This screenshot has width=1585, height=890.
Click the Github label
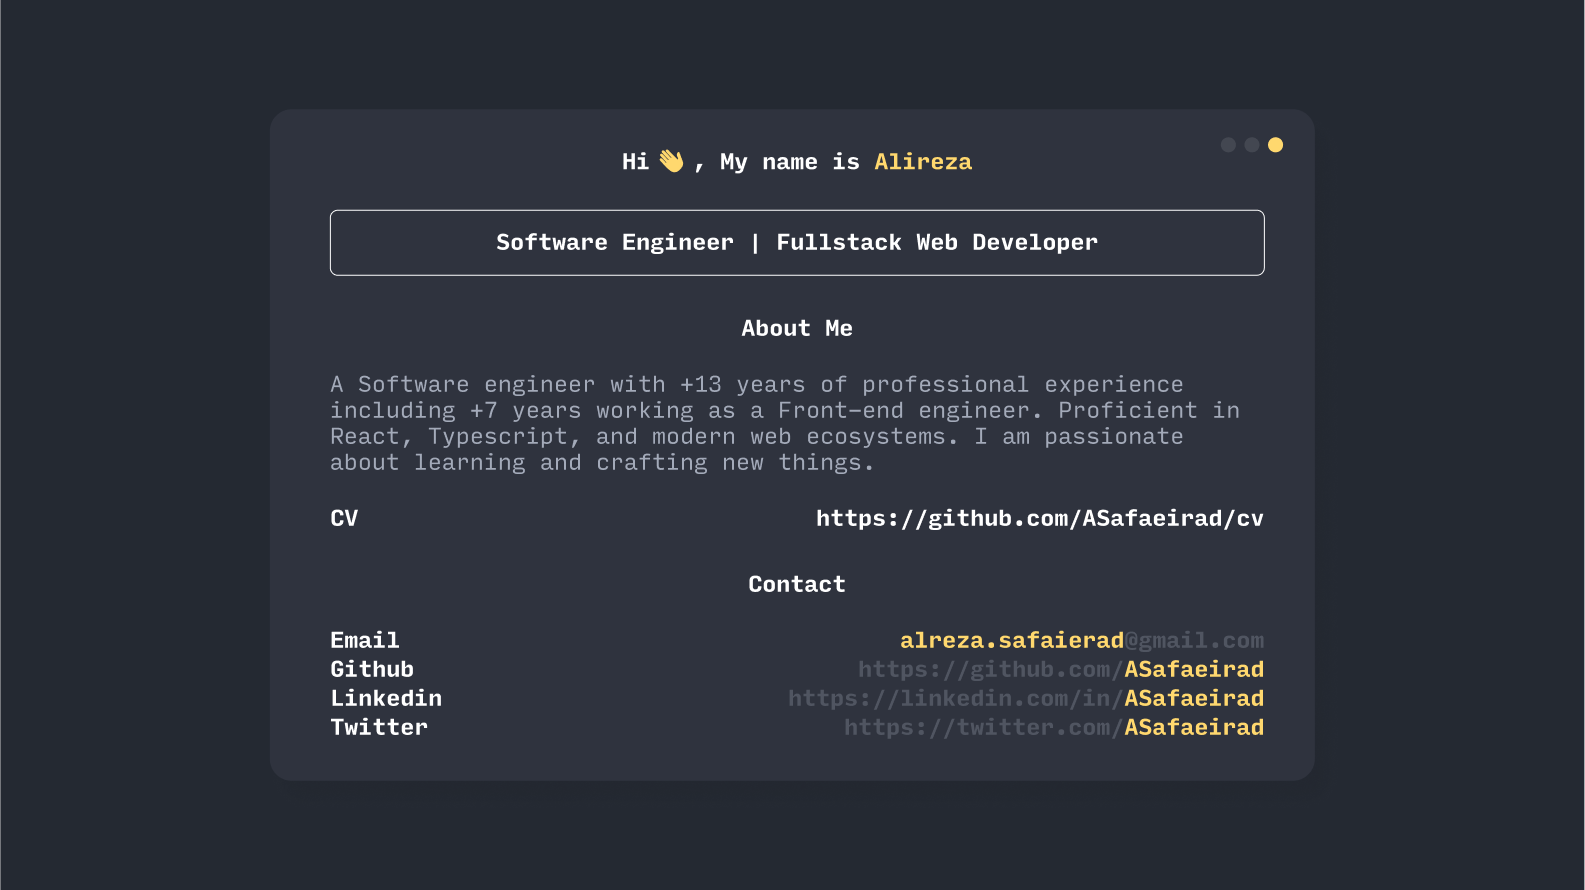pyautogui.click(x=372, y=669)
